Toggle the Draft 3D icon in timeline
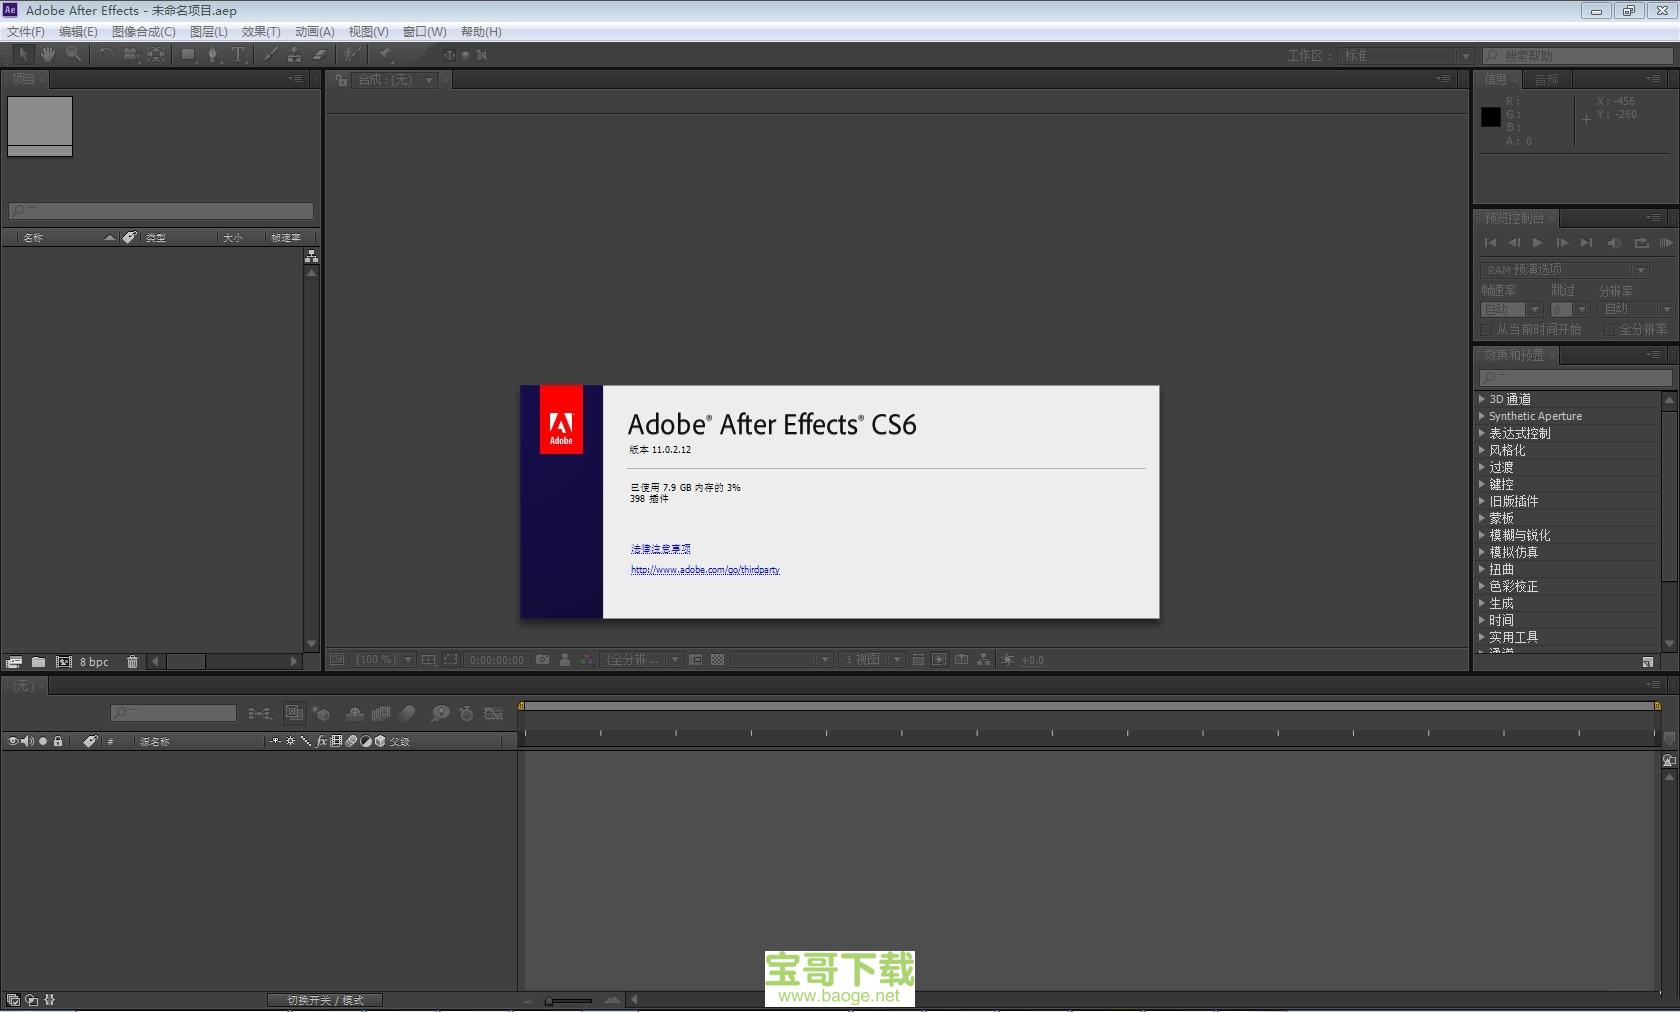Viewport: 1680px width, 1012px height. 321,713
